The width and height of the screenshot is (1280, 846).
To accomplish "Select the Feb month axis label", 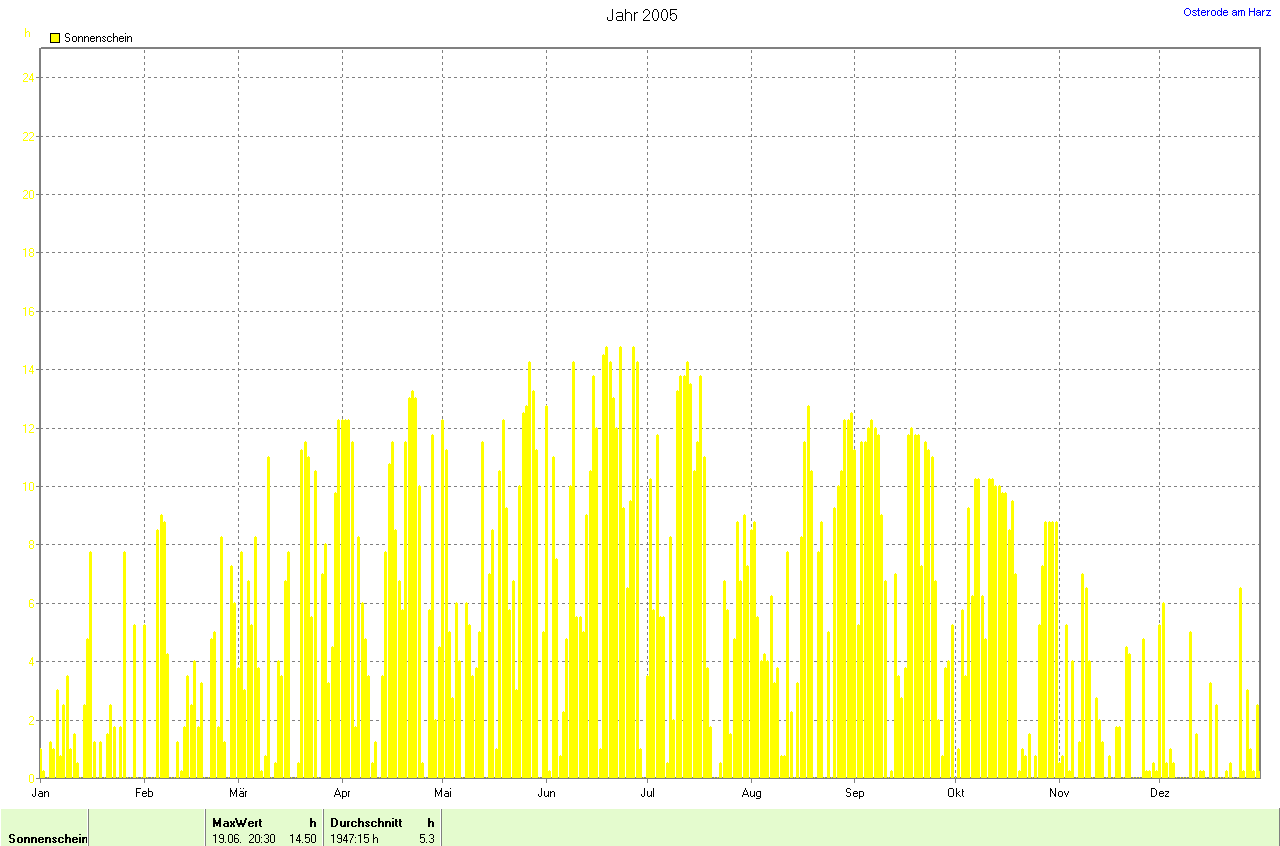I will coord(144,793).
